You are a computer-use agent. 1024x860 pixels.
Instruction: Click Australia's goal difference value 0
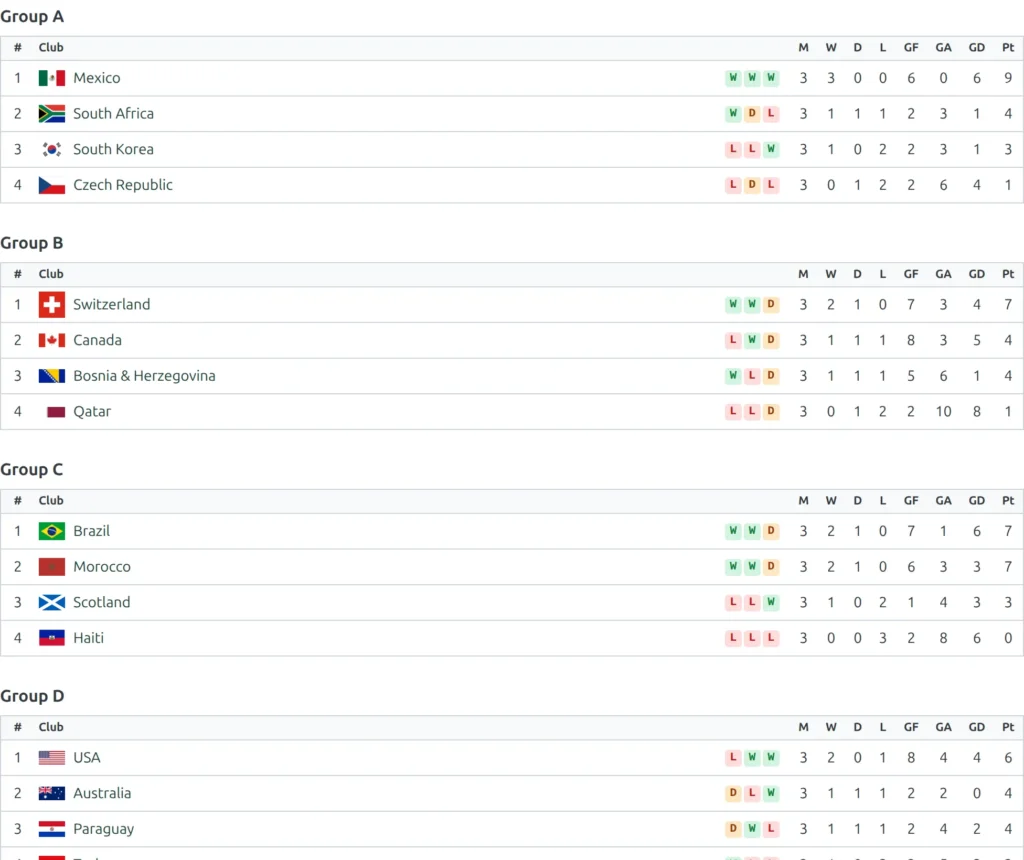(976, 793)
